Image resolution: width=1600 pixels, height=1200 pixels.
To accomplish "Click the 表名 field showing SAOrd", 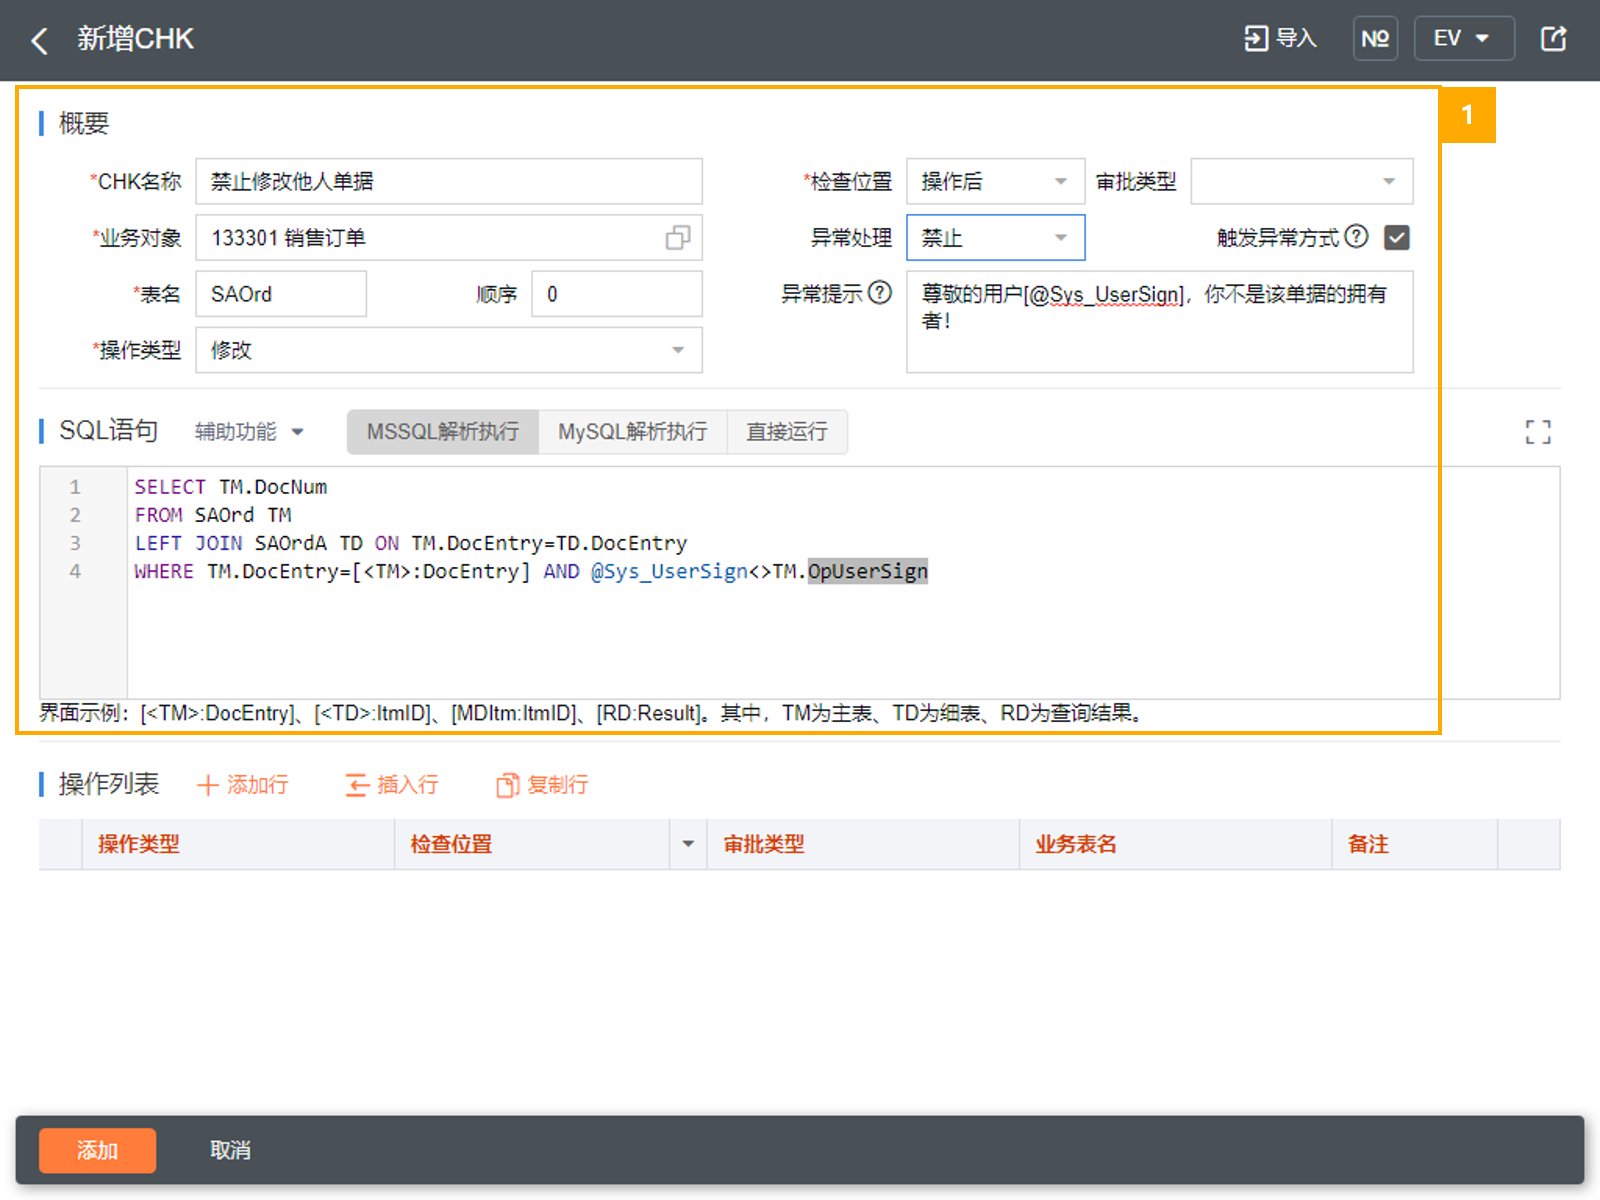I will tap(281, 294).
